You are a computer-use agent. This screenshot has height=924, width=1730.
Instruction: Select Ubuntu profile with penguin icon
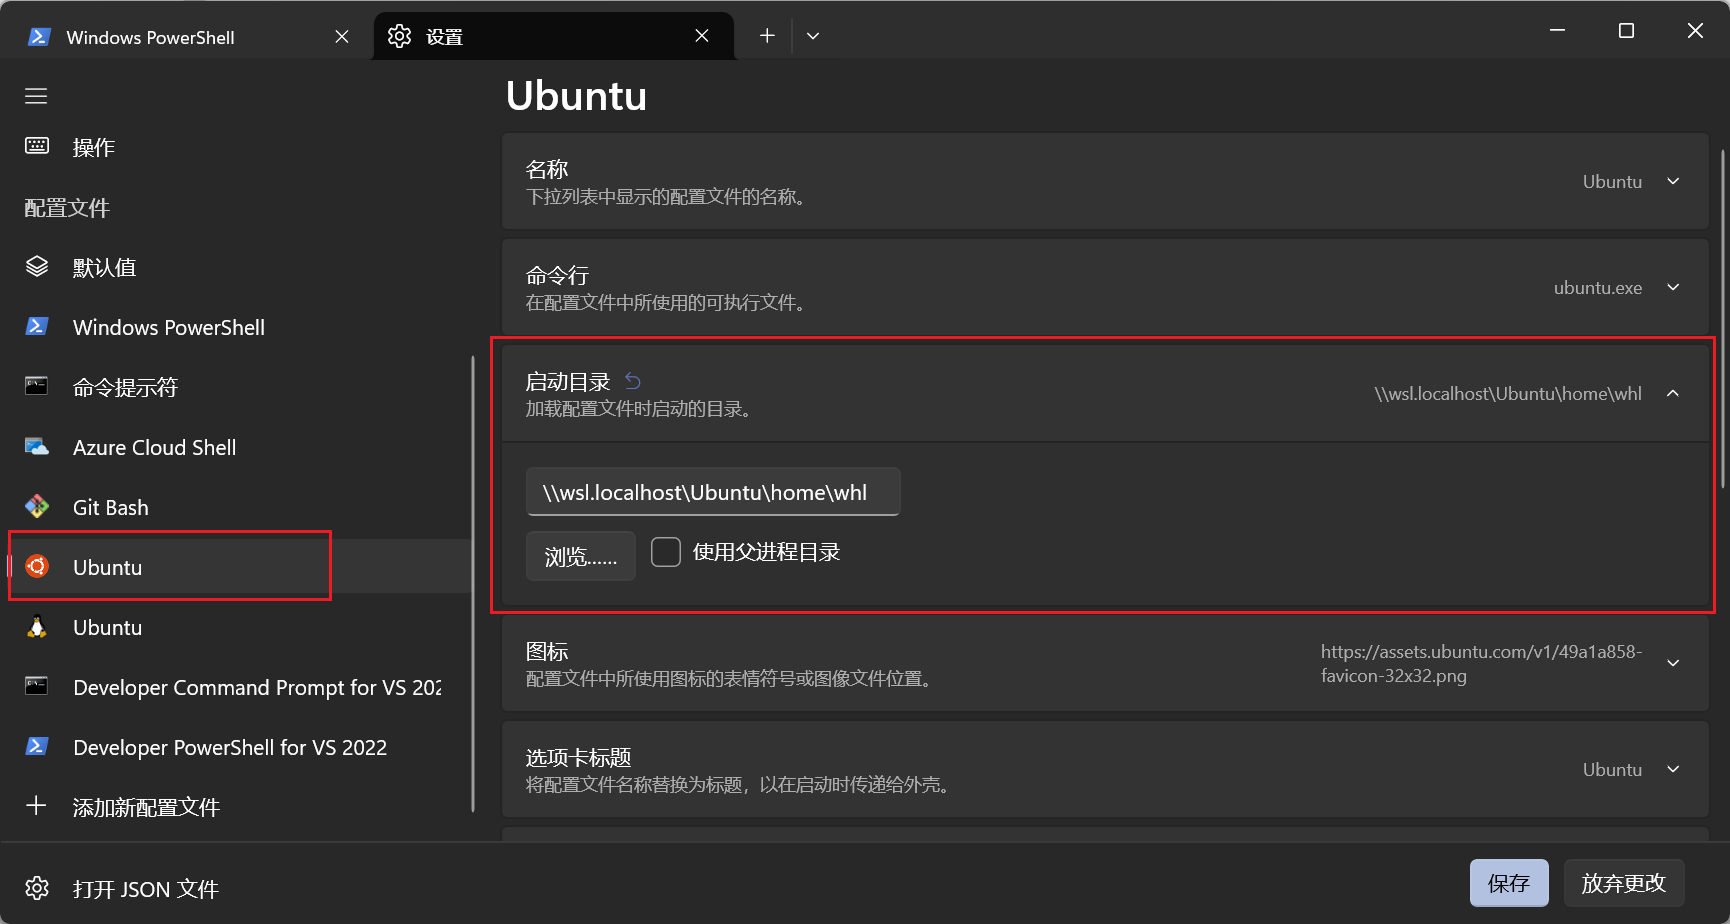tap(107, 627)
